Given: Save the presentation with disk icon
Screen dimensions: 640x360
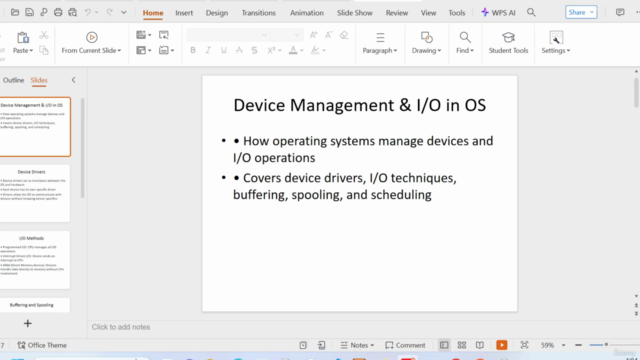Looking at the screenshot, I should pyautogui.click(x=29, y=12).
